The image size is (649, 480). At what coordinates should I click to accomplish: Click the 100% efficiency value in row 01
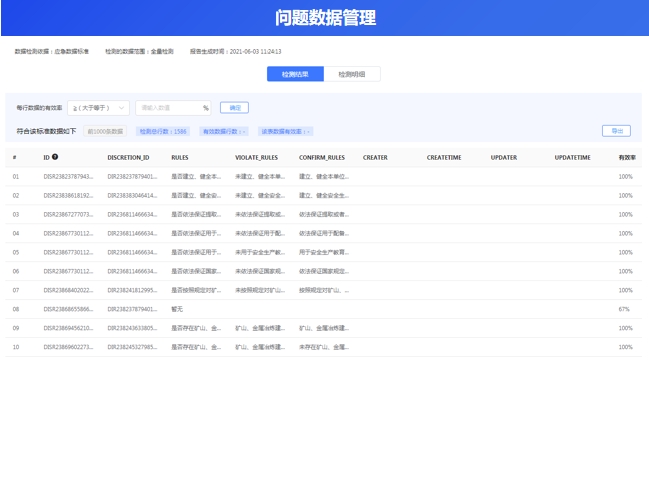point(625,177)
